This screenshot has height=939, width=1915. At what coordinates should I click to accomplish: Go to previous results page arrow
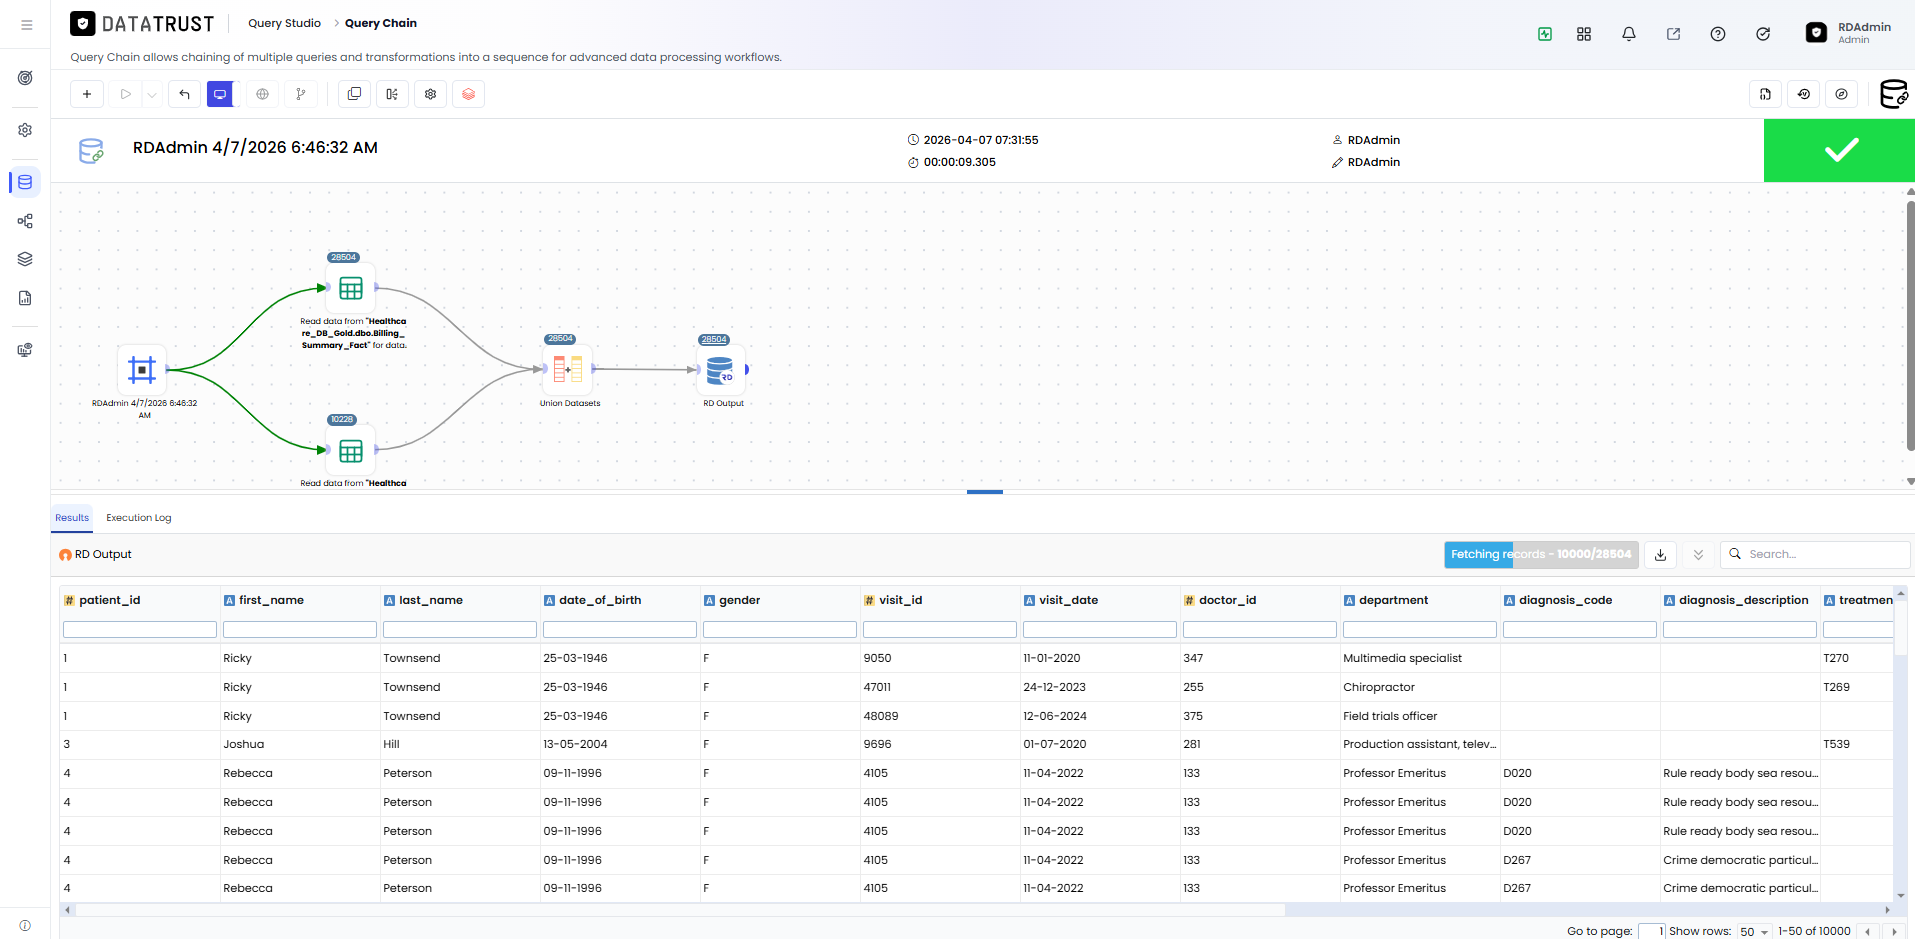[x=1867, y=931]
